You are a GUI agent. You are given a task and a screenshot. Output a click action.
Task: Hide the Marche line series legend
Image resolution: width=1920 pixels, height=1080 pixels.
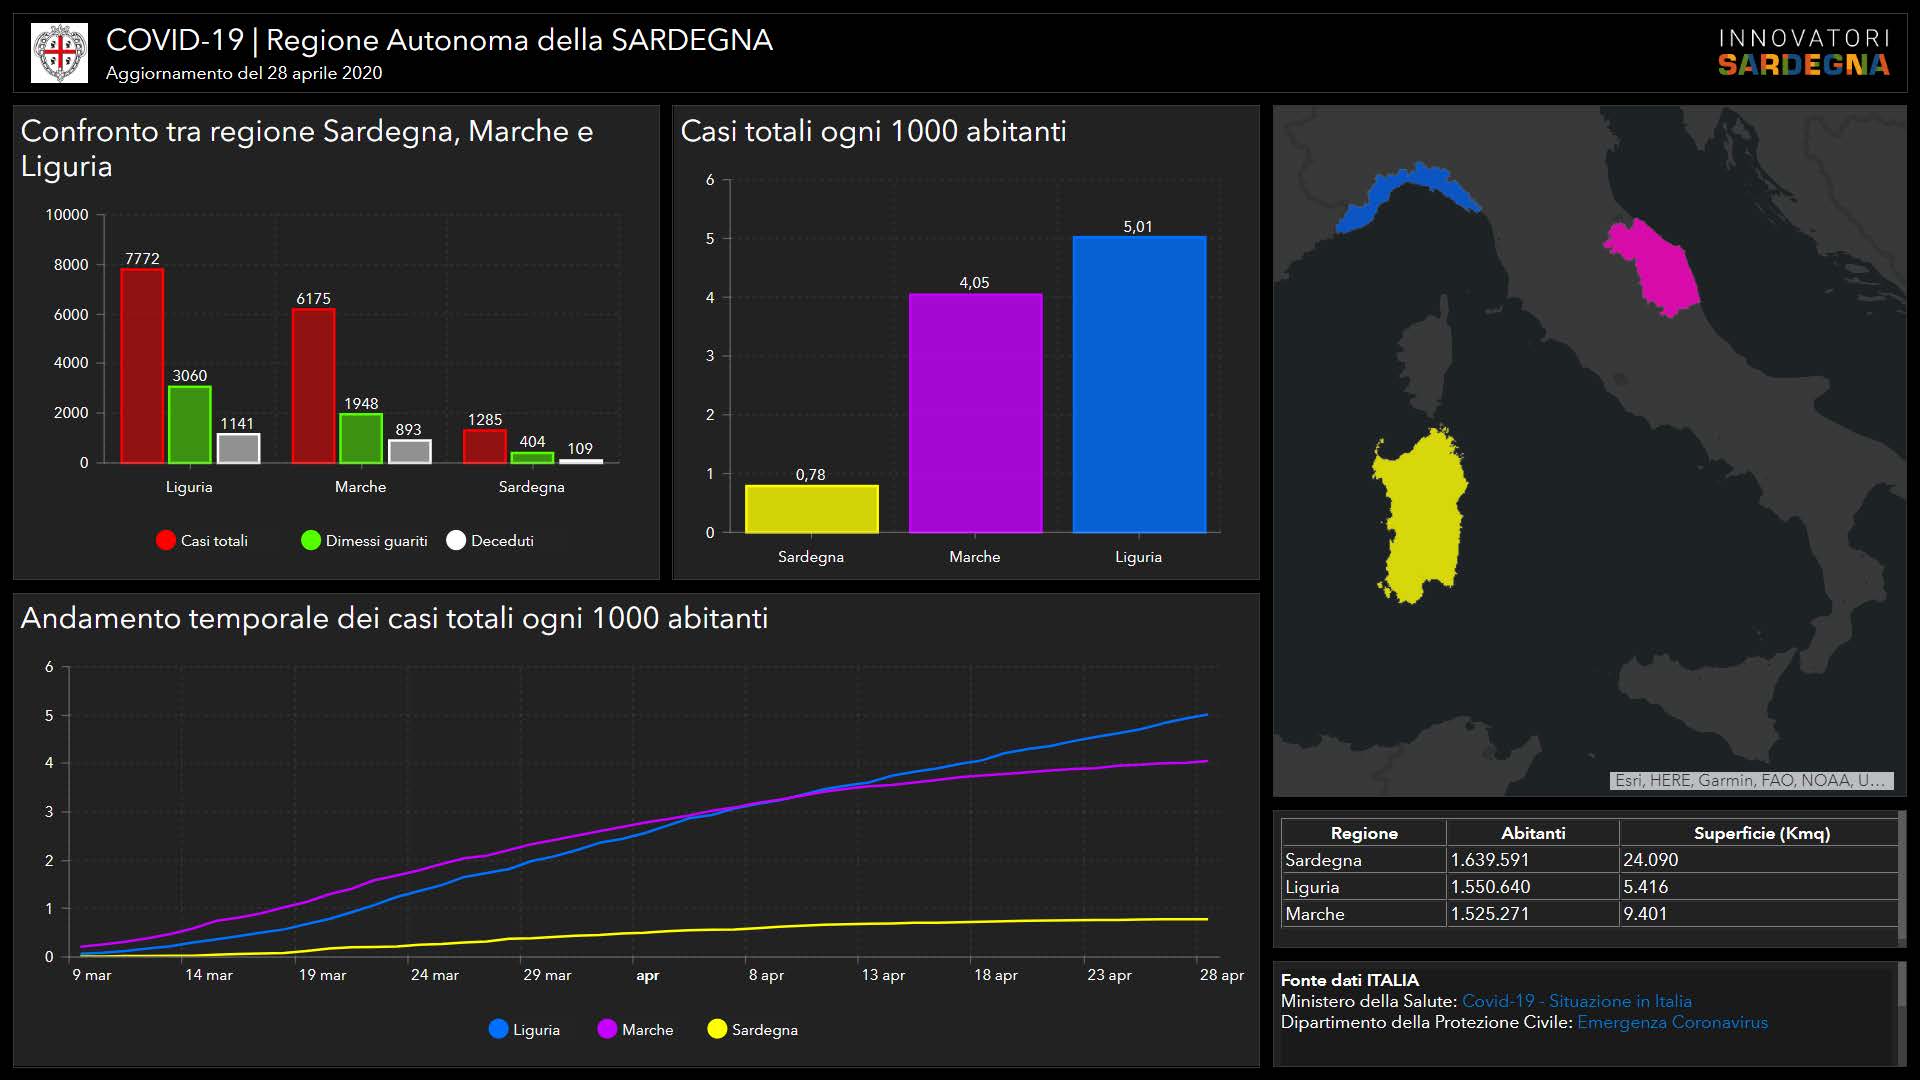(x=607, y=1029)
